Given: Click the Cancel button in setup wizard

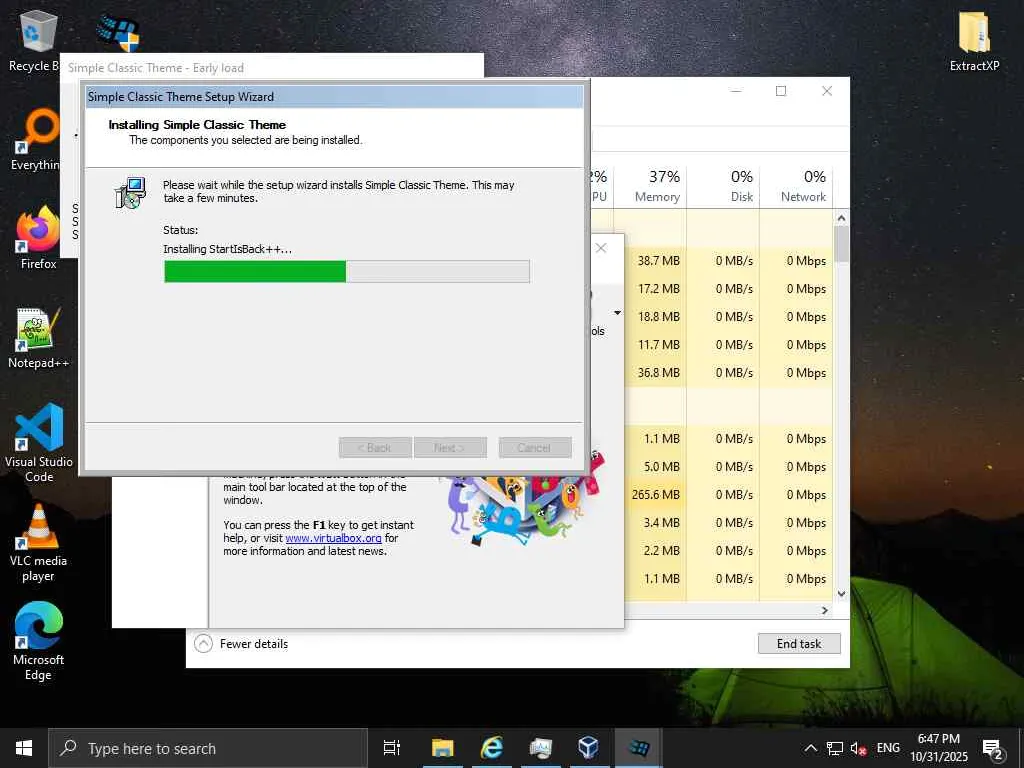Looking at the screenshot, I should coord(535,447).
